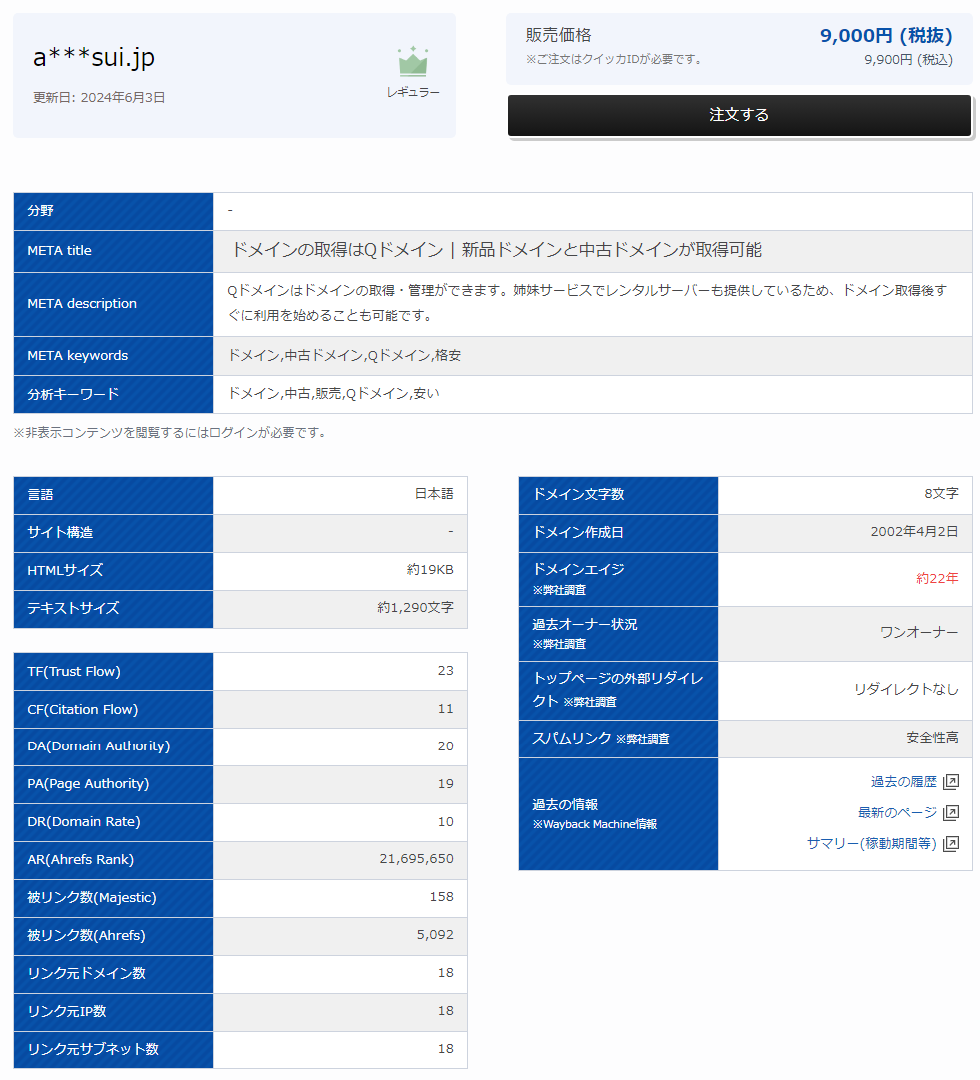The width and height of the screenshot is (980, 1080).
Task: Click the テキストサイズ value 約1,290文字
Action: [415, 608]
